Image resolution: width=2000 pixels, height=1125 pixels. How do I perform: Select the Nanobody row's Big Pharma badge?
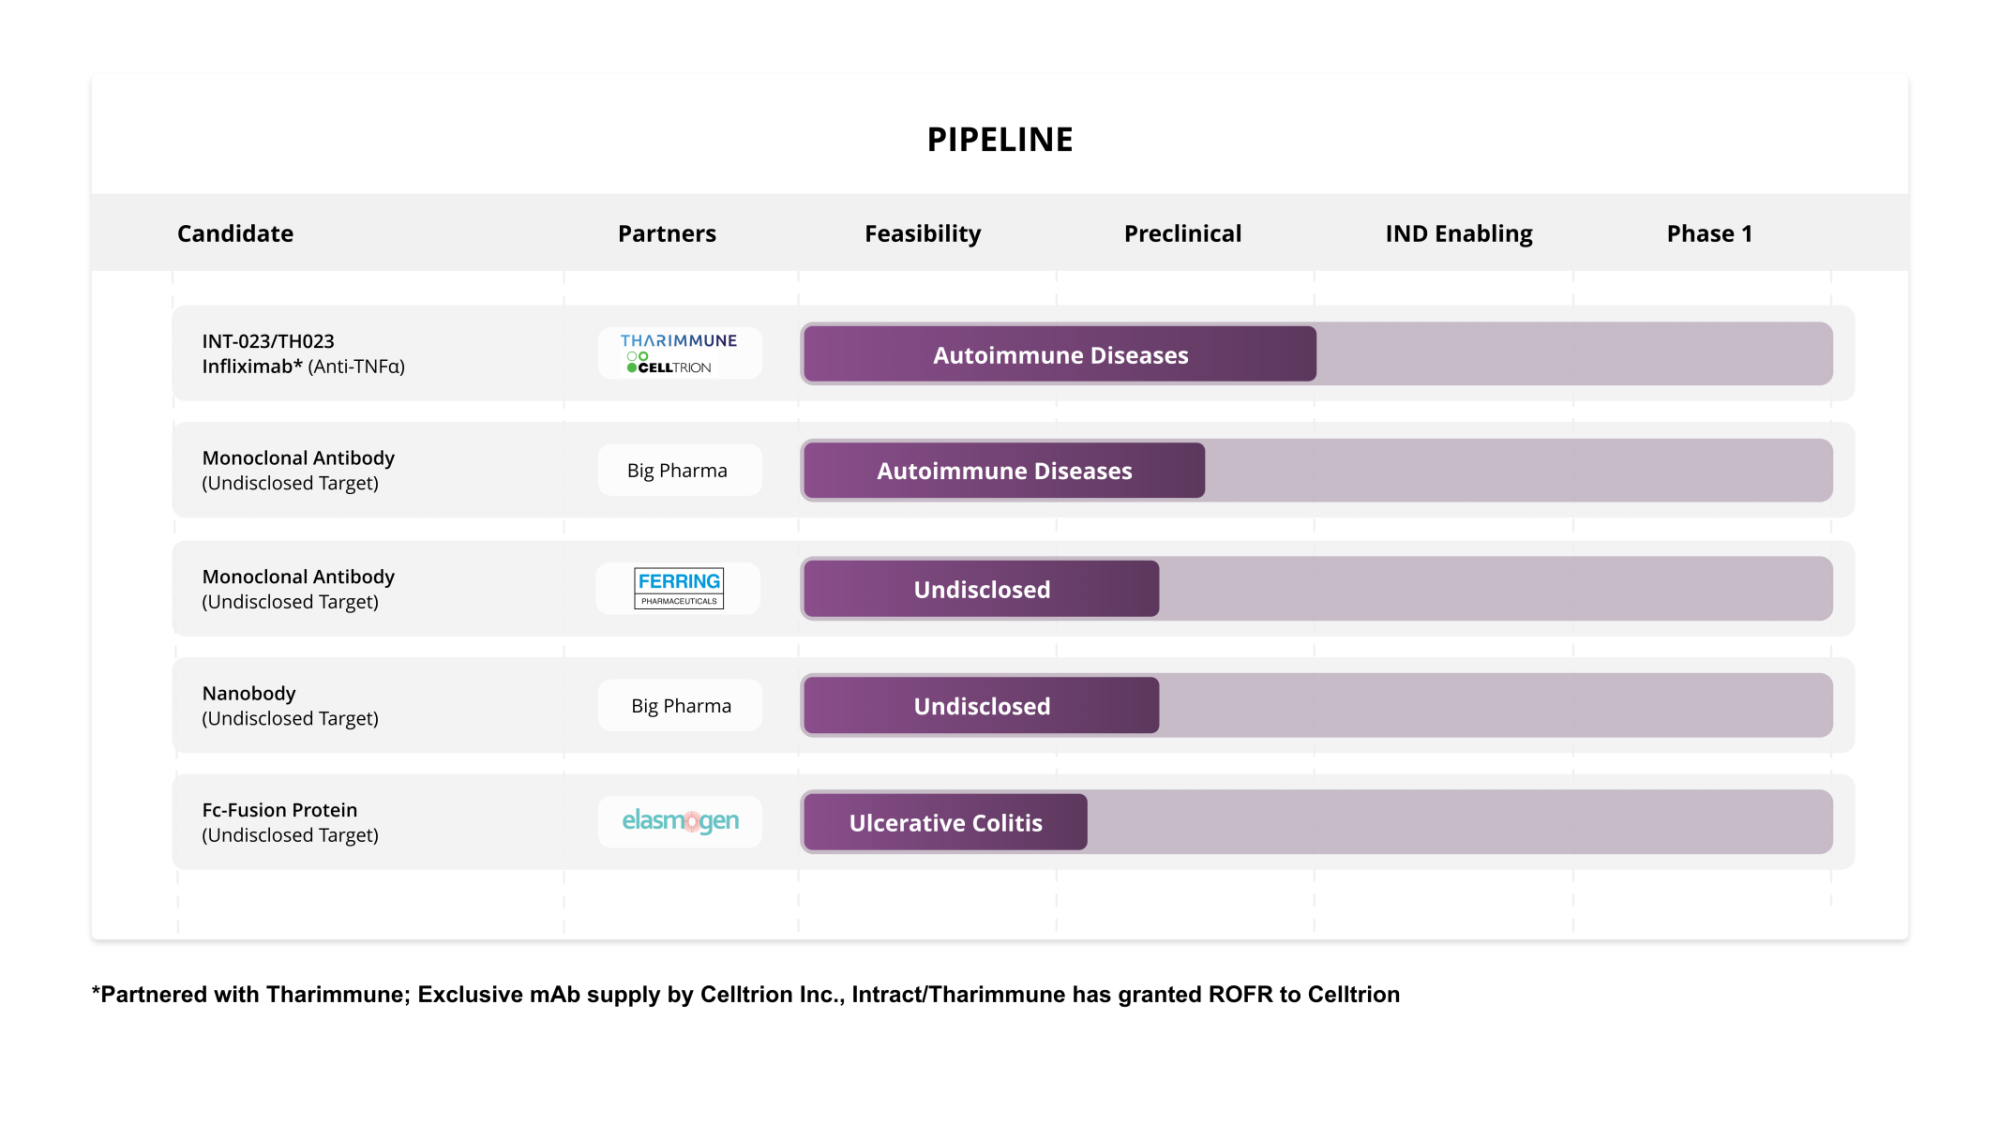click(x=680, y=705)
